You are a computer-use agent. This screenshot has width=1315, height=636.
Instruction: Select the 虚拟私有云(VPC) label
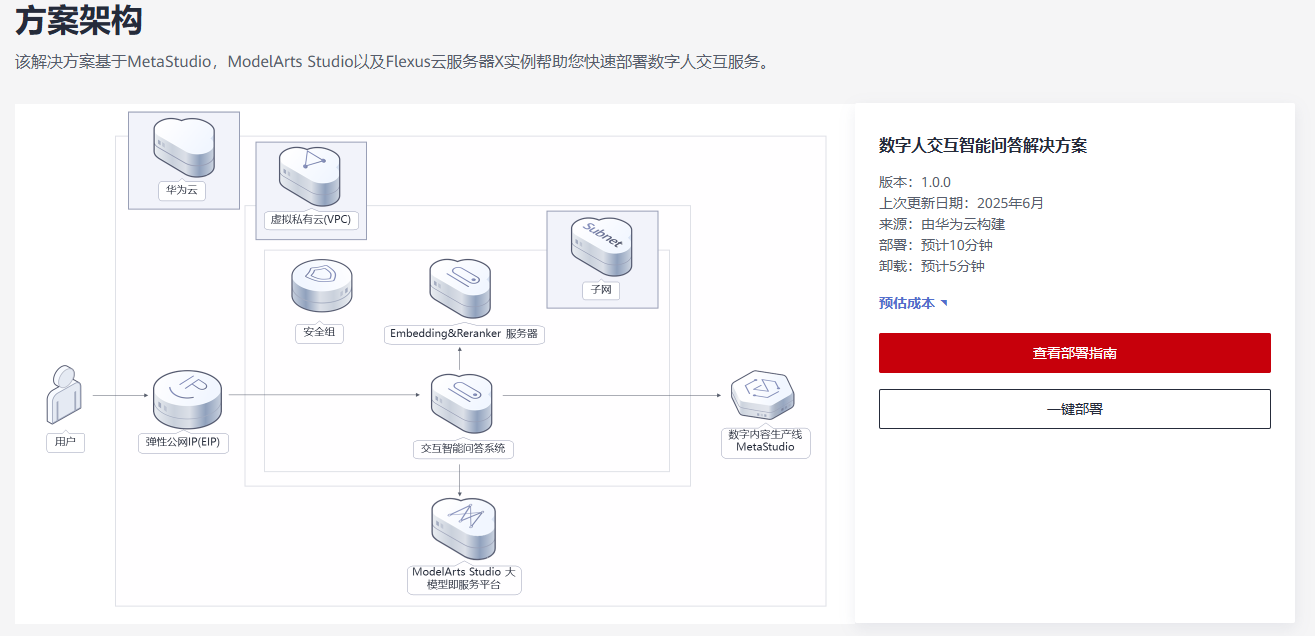(x=311, y=219)
